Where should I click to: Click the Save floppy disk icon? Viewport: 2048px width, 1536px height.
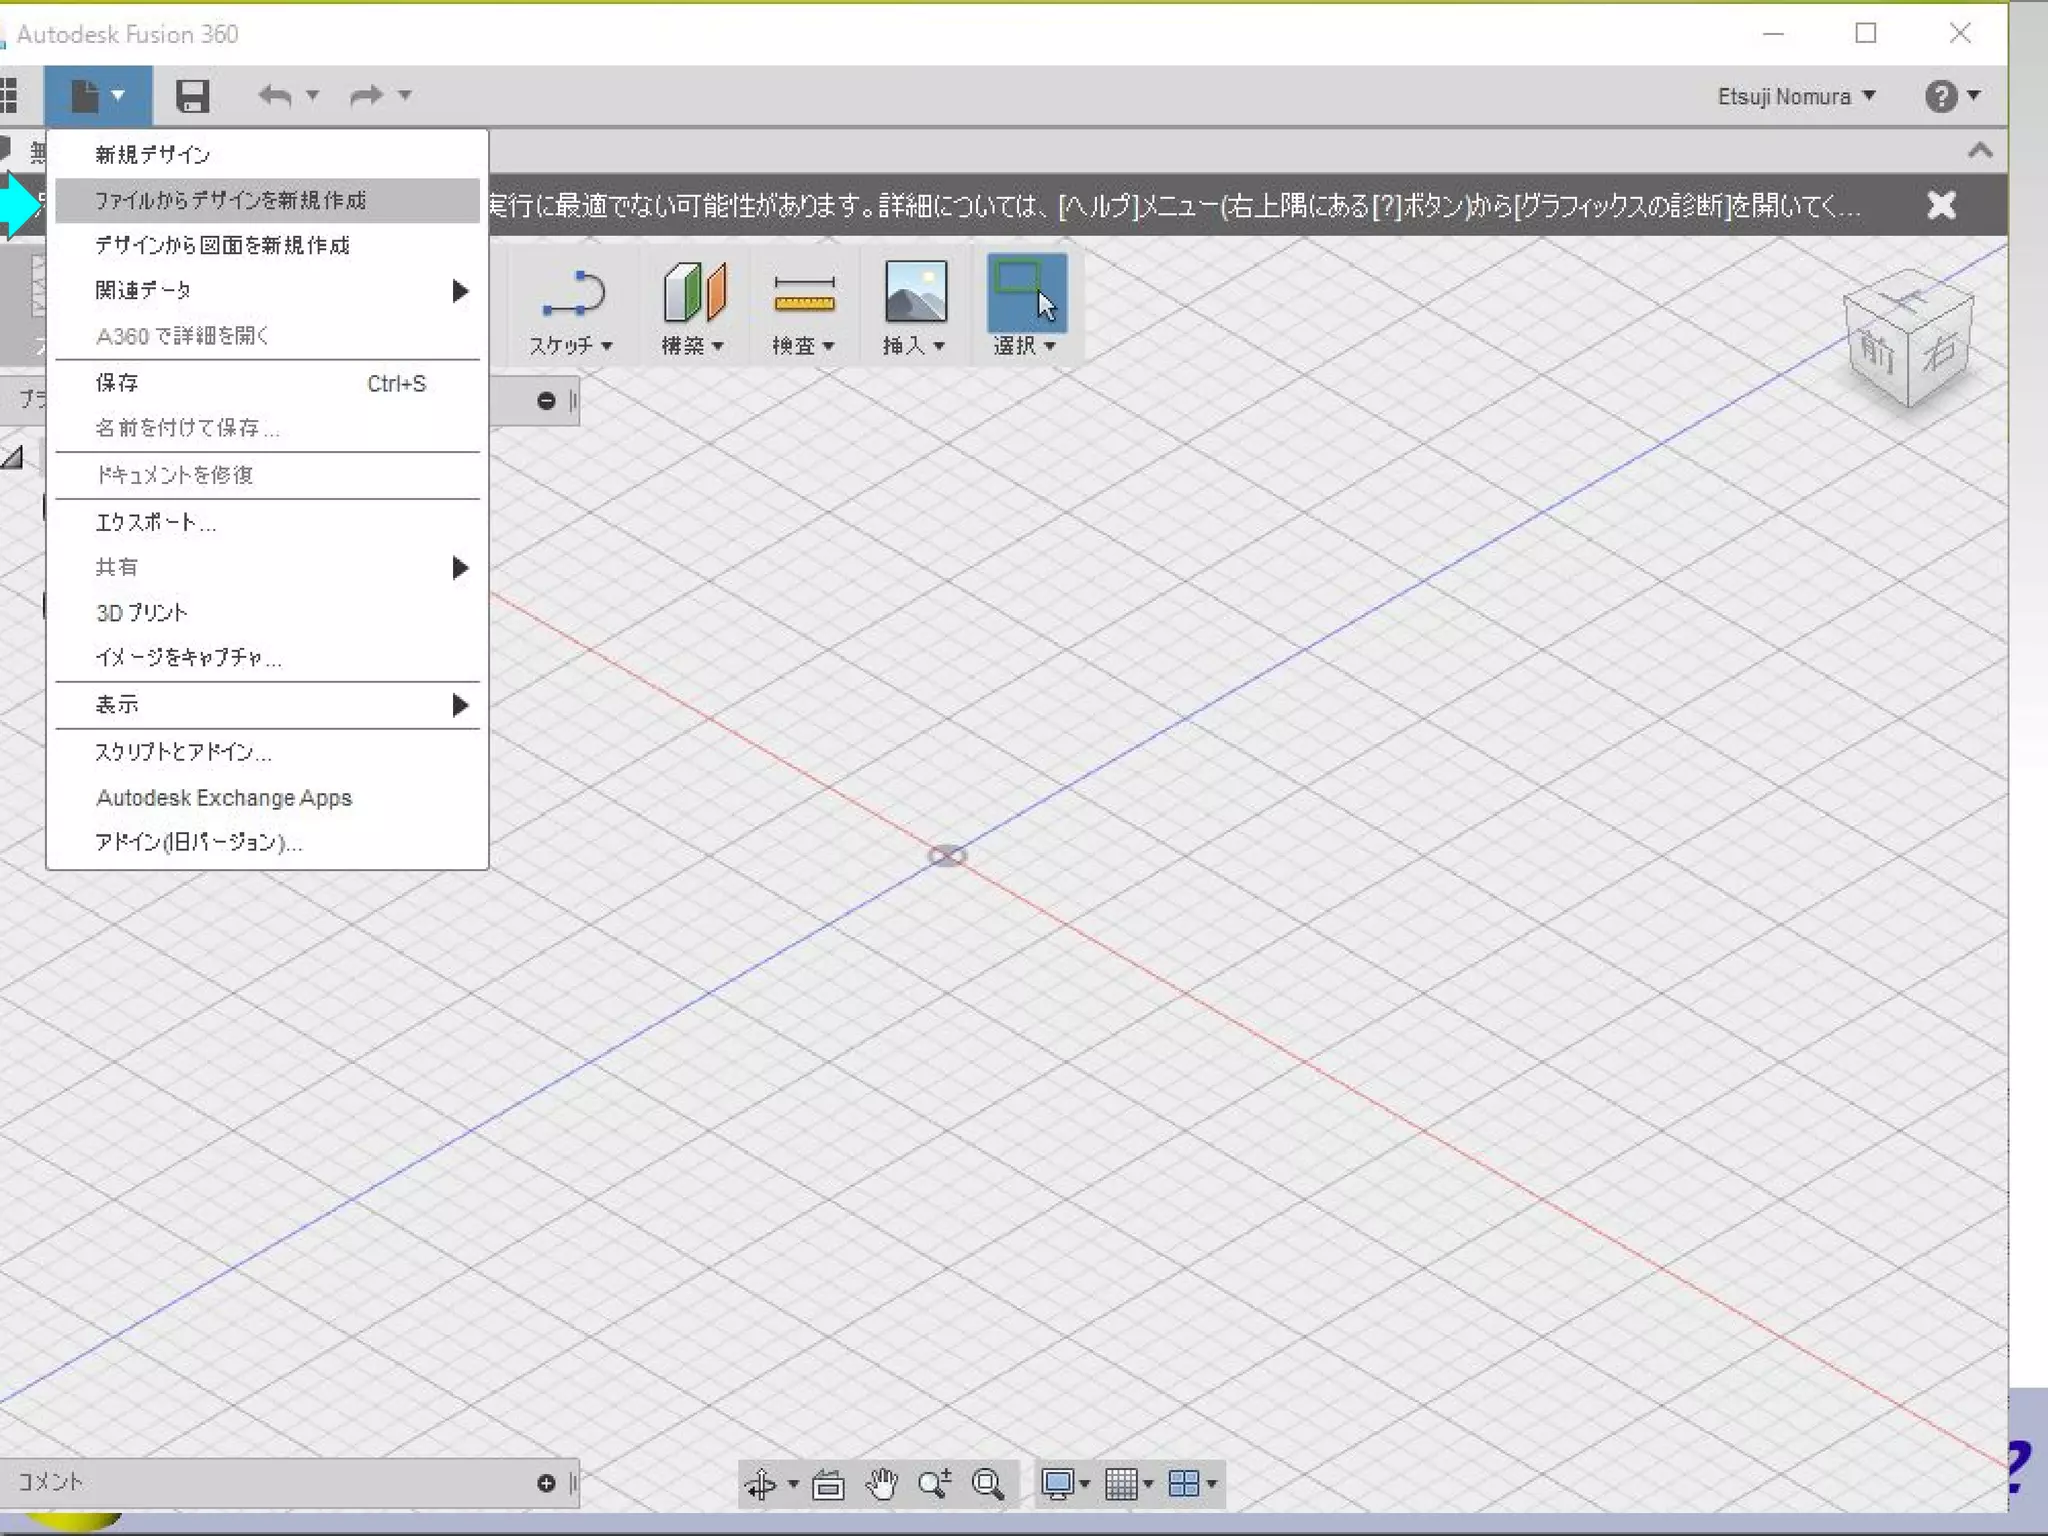(x=192, y=96)
